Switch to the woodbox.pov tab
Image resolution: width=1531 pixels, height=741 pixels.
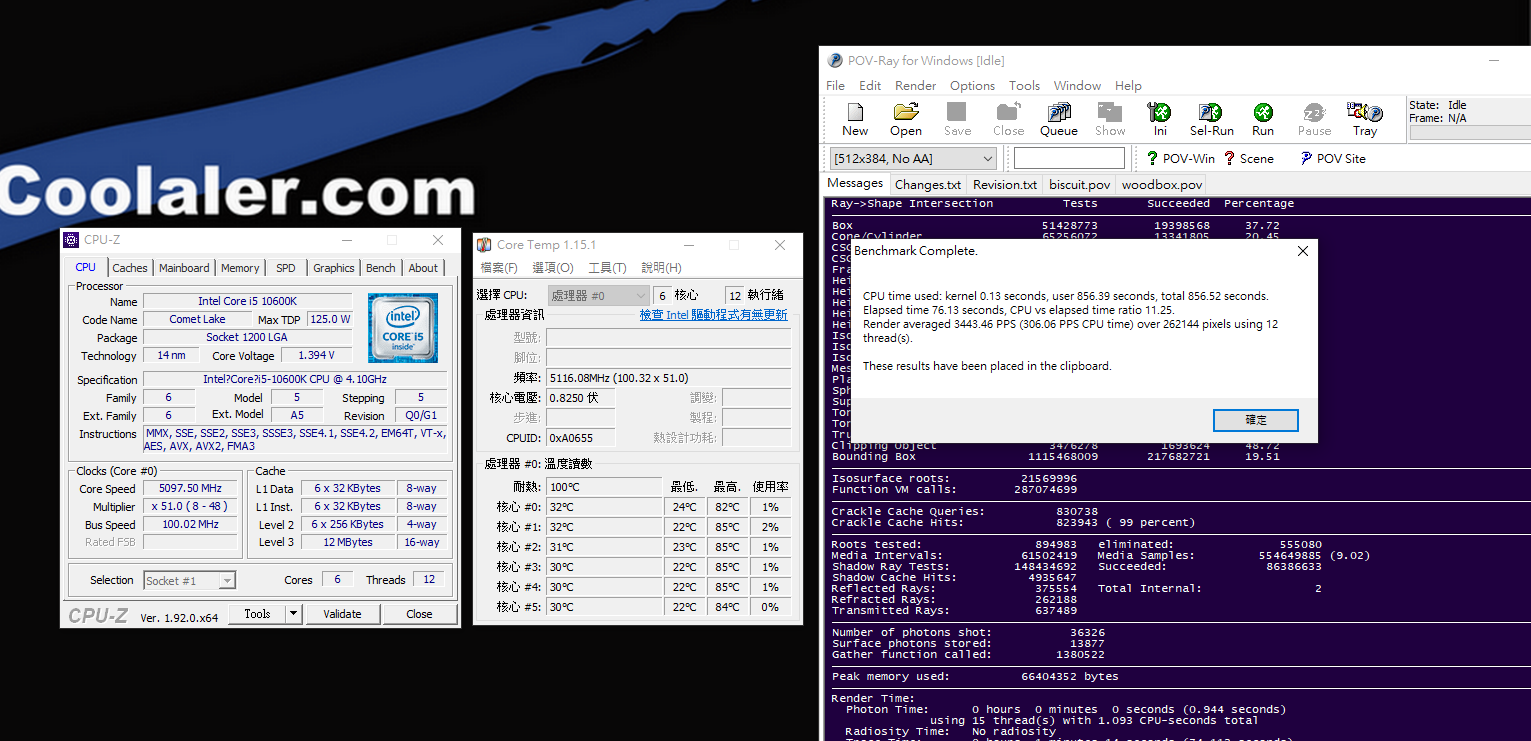(x=1161, y=184)
